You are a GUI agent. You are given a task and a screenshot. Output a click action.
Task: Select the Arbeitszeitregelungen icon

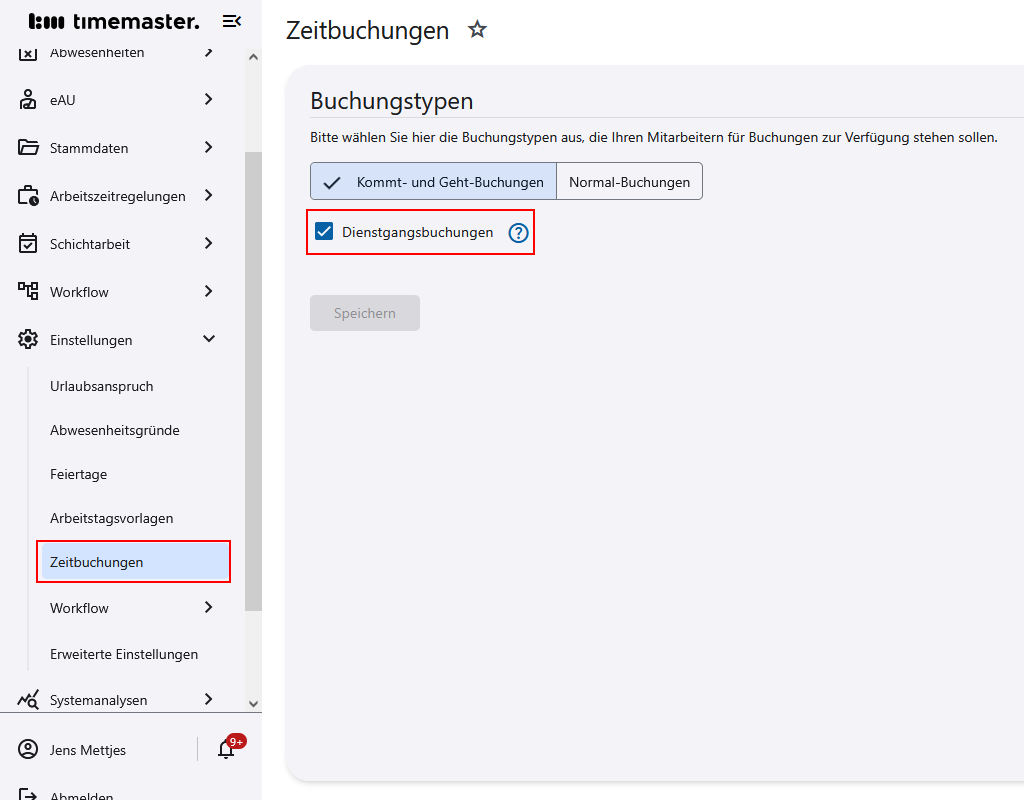pyautogui.click(x=27, y=195)
